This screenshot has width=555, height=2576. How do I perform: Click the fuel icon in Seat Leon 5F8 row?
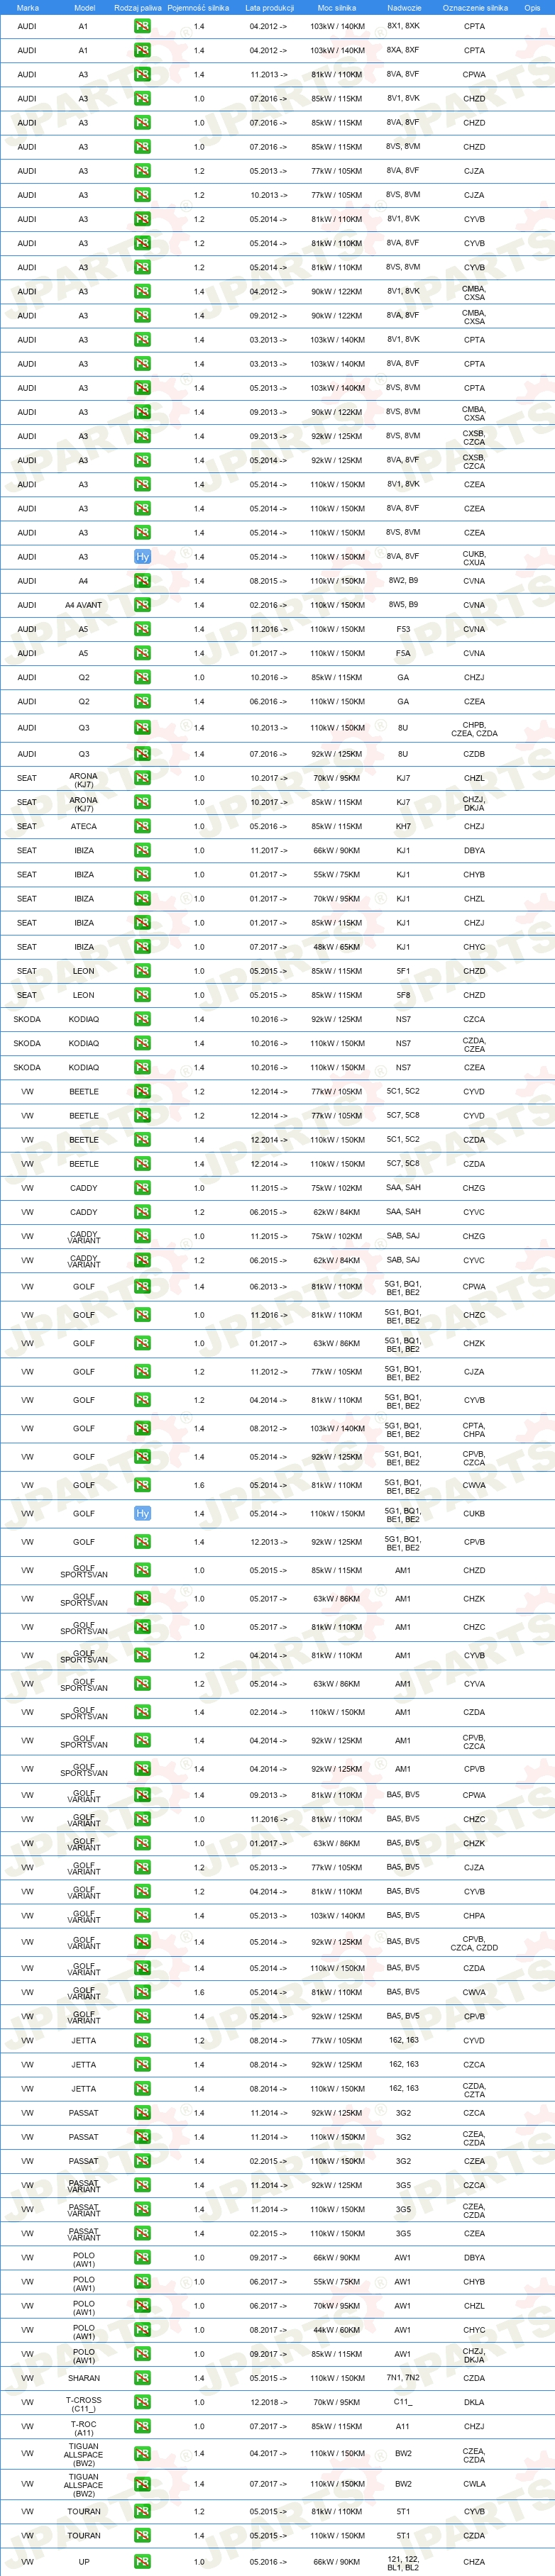click(143, 995)
